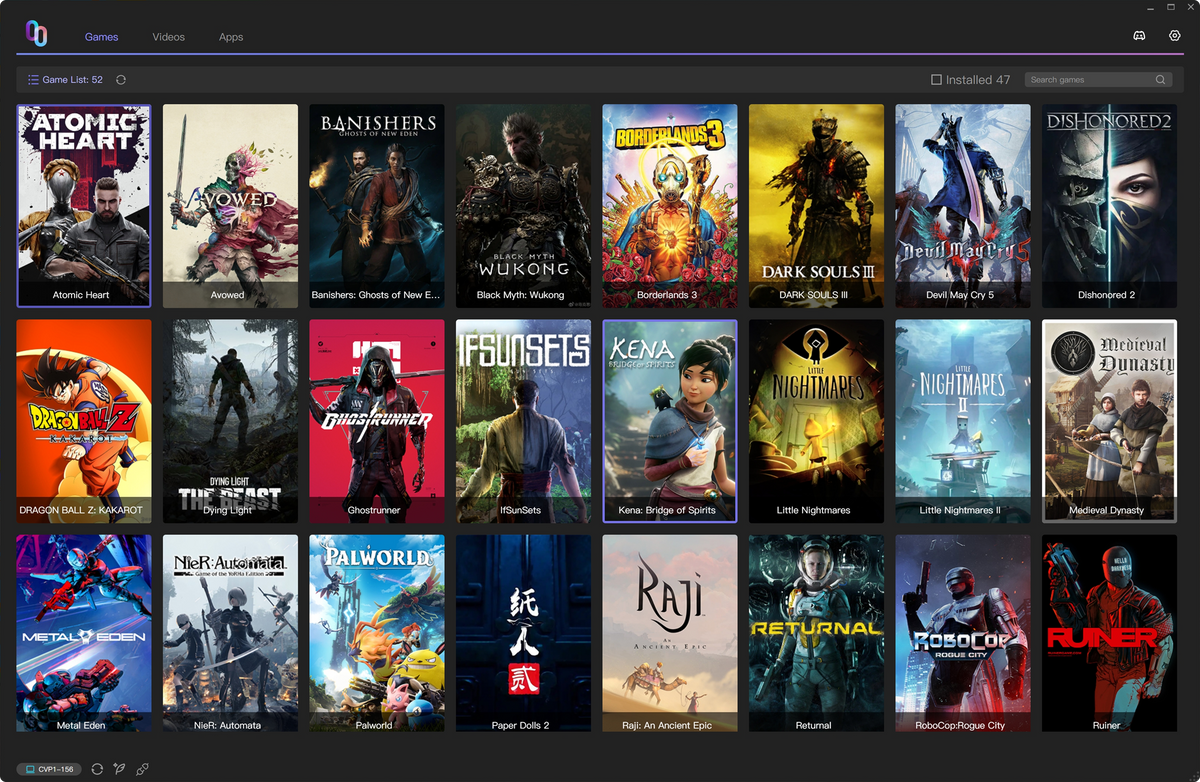Switch to the Apps tab
The width and height of the screenshot is (1200, 782).
click(231, 37)
